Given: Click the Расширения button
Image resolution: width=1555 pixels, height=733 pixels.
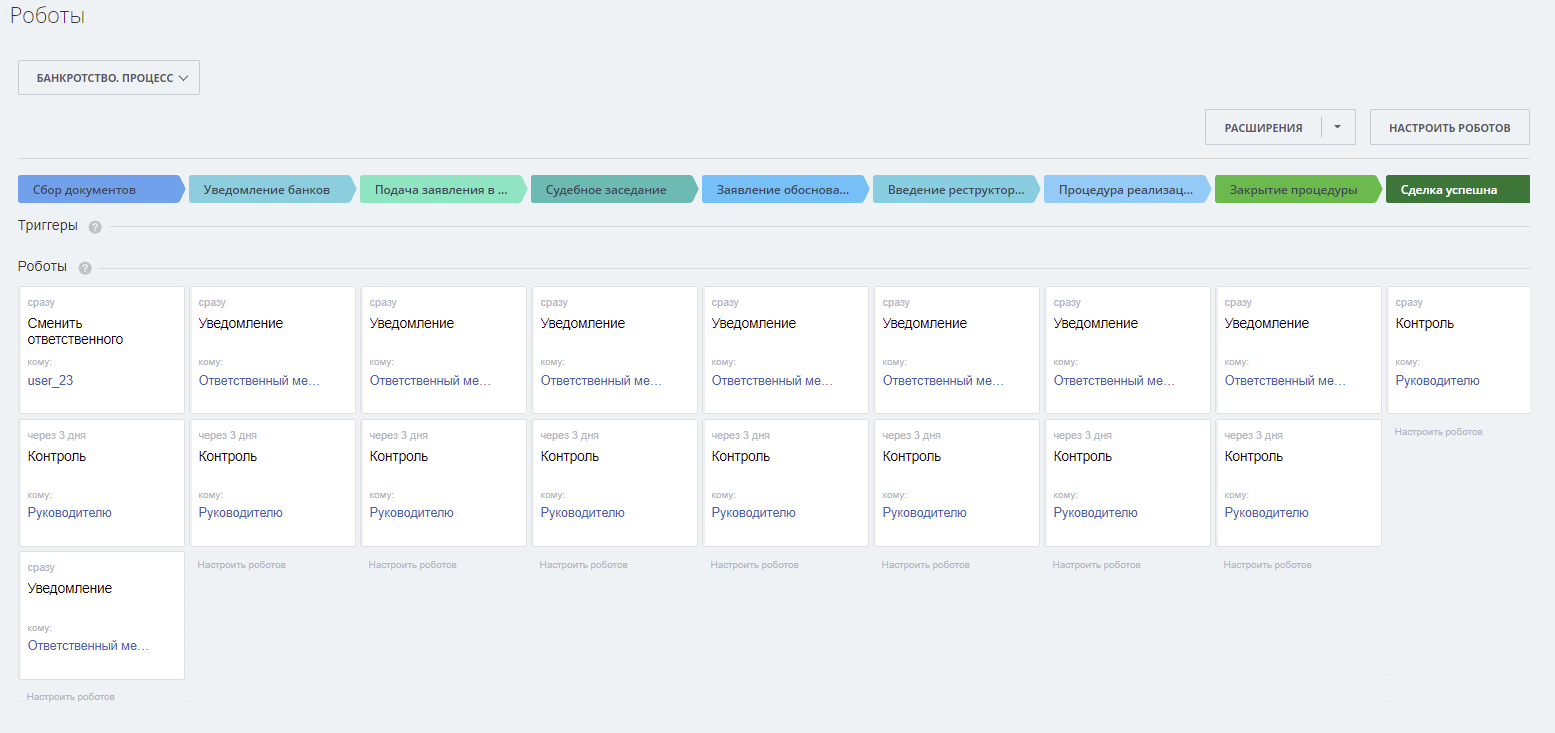Looking at the screenshot, I should (1263, 127).
